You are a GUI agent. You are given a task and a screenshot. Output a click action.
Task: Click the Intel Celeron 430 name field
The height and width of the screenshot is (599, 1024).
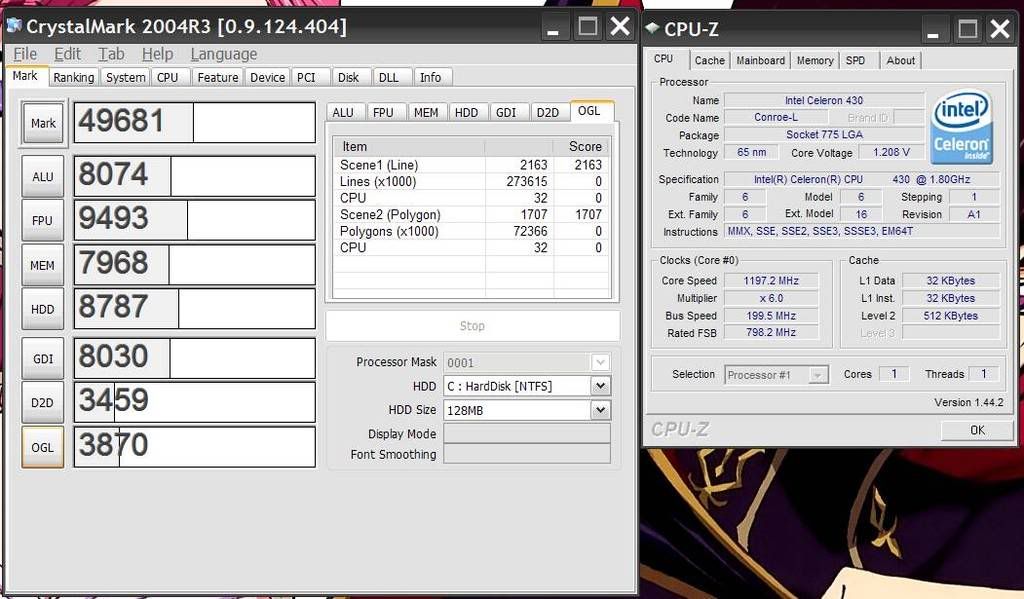click(x=824, y=101)
